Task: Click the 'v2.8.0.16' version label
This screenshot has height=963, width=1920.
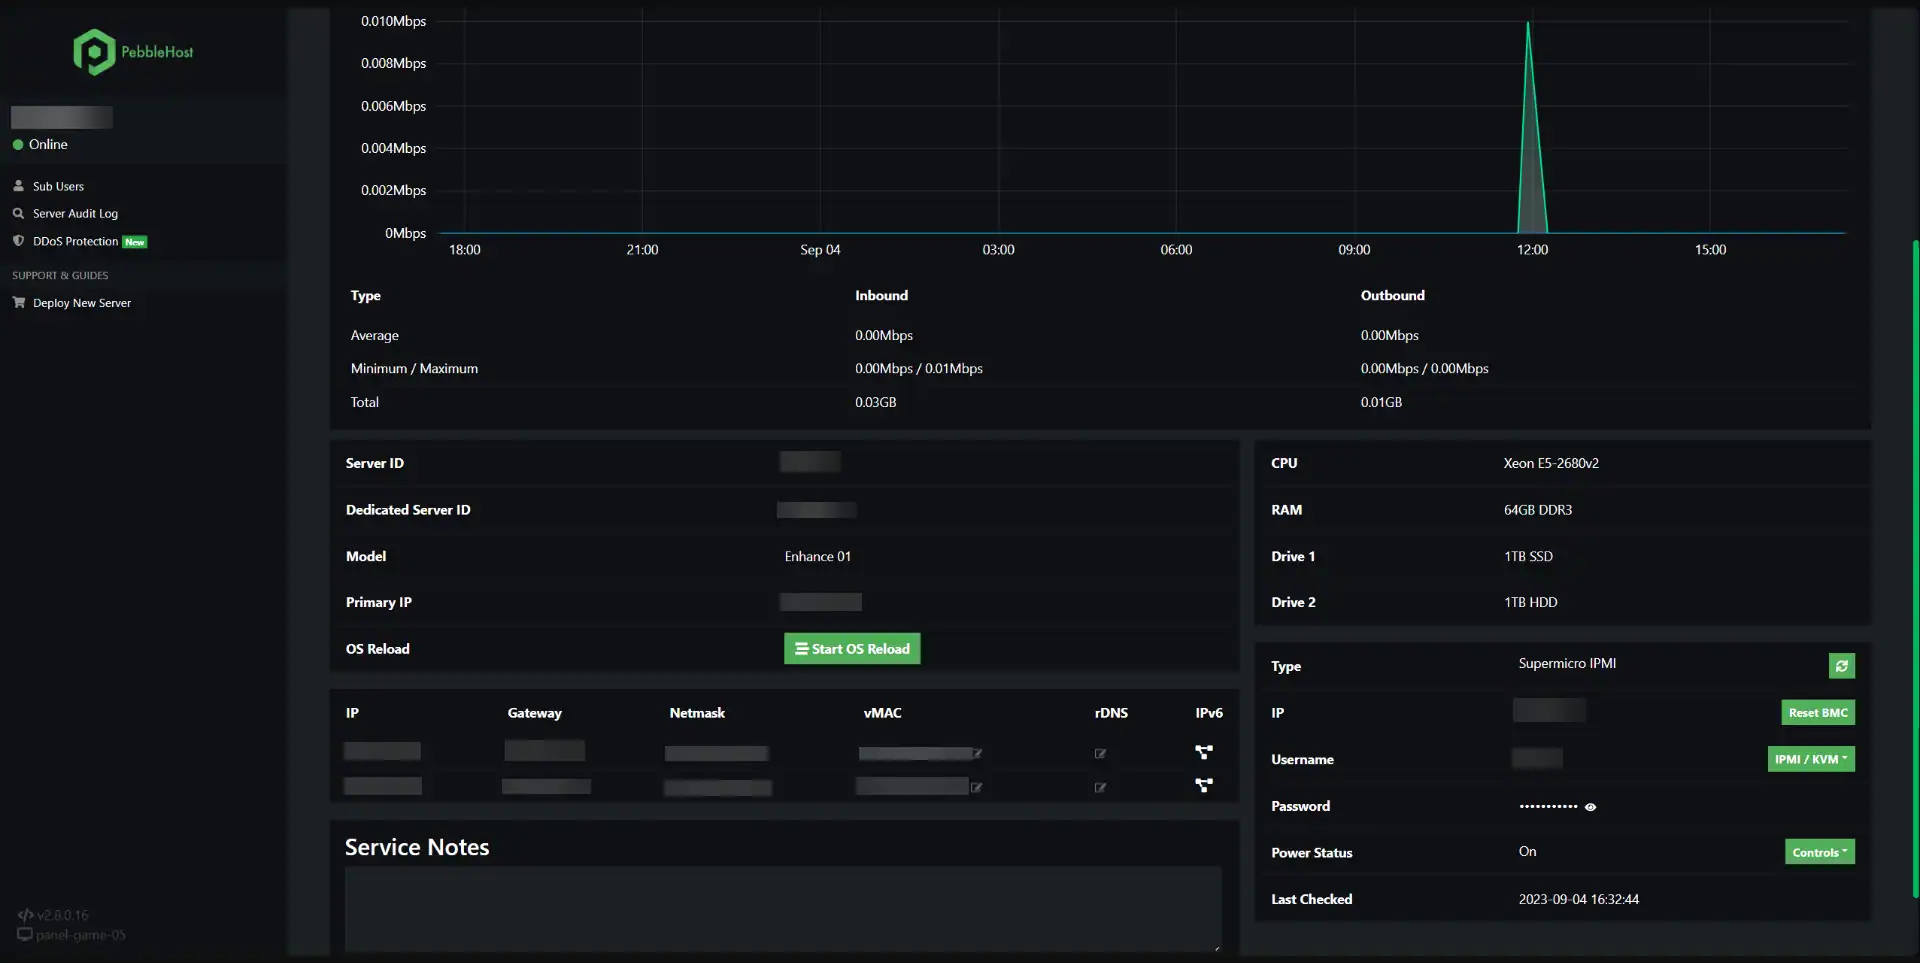Action: pyautogui.click(x=63, y=916)
